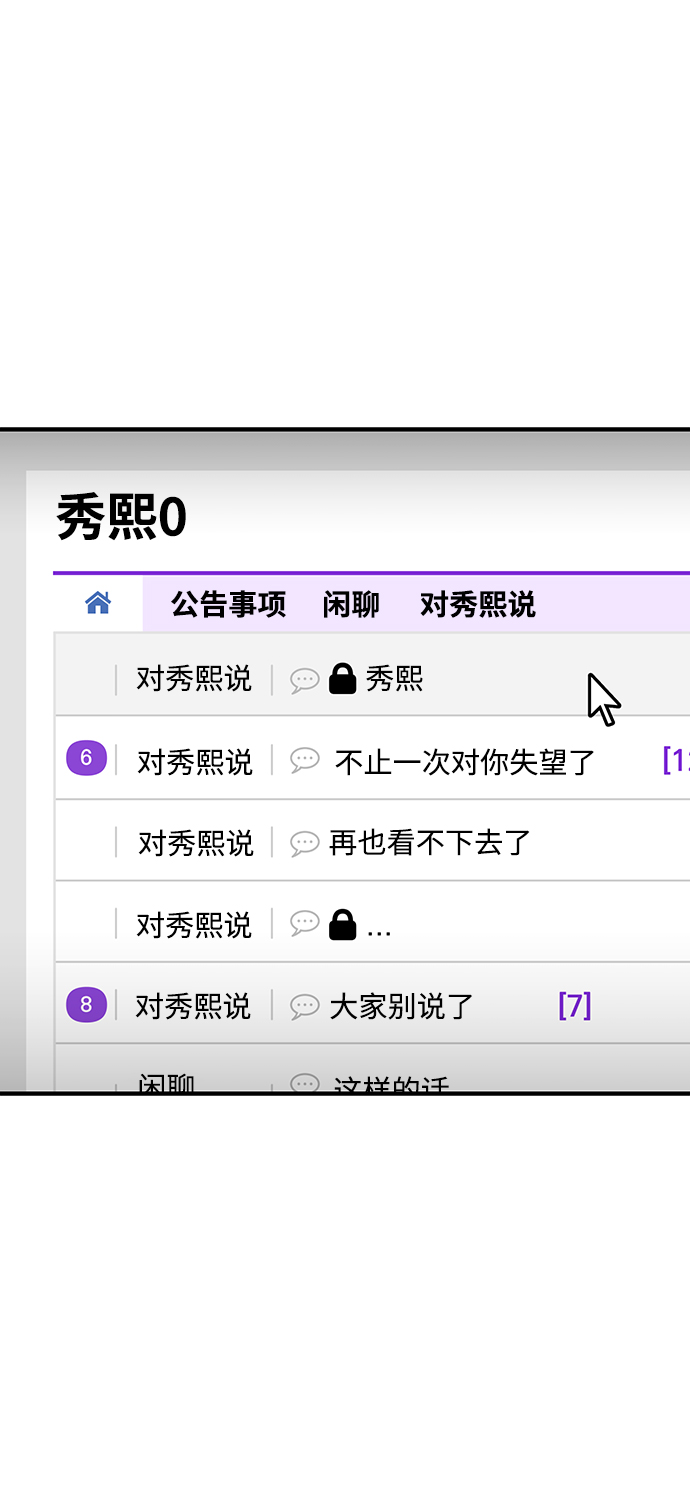Viewport: 690px width, 1495px height.
Task: Open the post titled 不止一次对你失望了
Action: 465,762
